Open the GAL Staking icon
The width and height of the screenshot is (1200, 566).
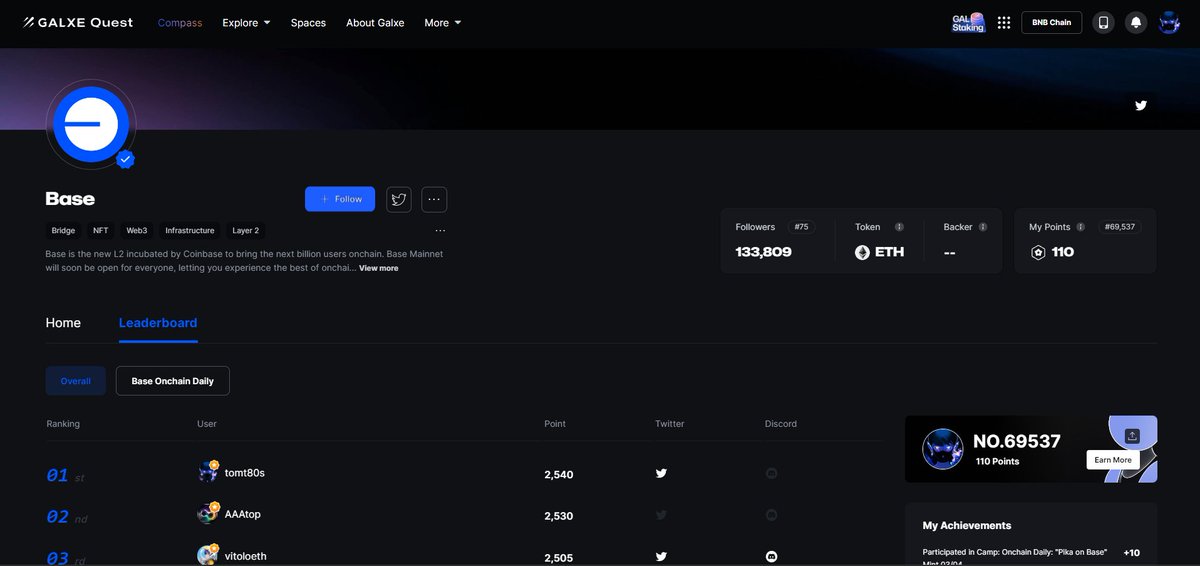(x=968, y=22)
